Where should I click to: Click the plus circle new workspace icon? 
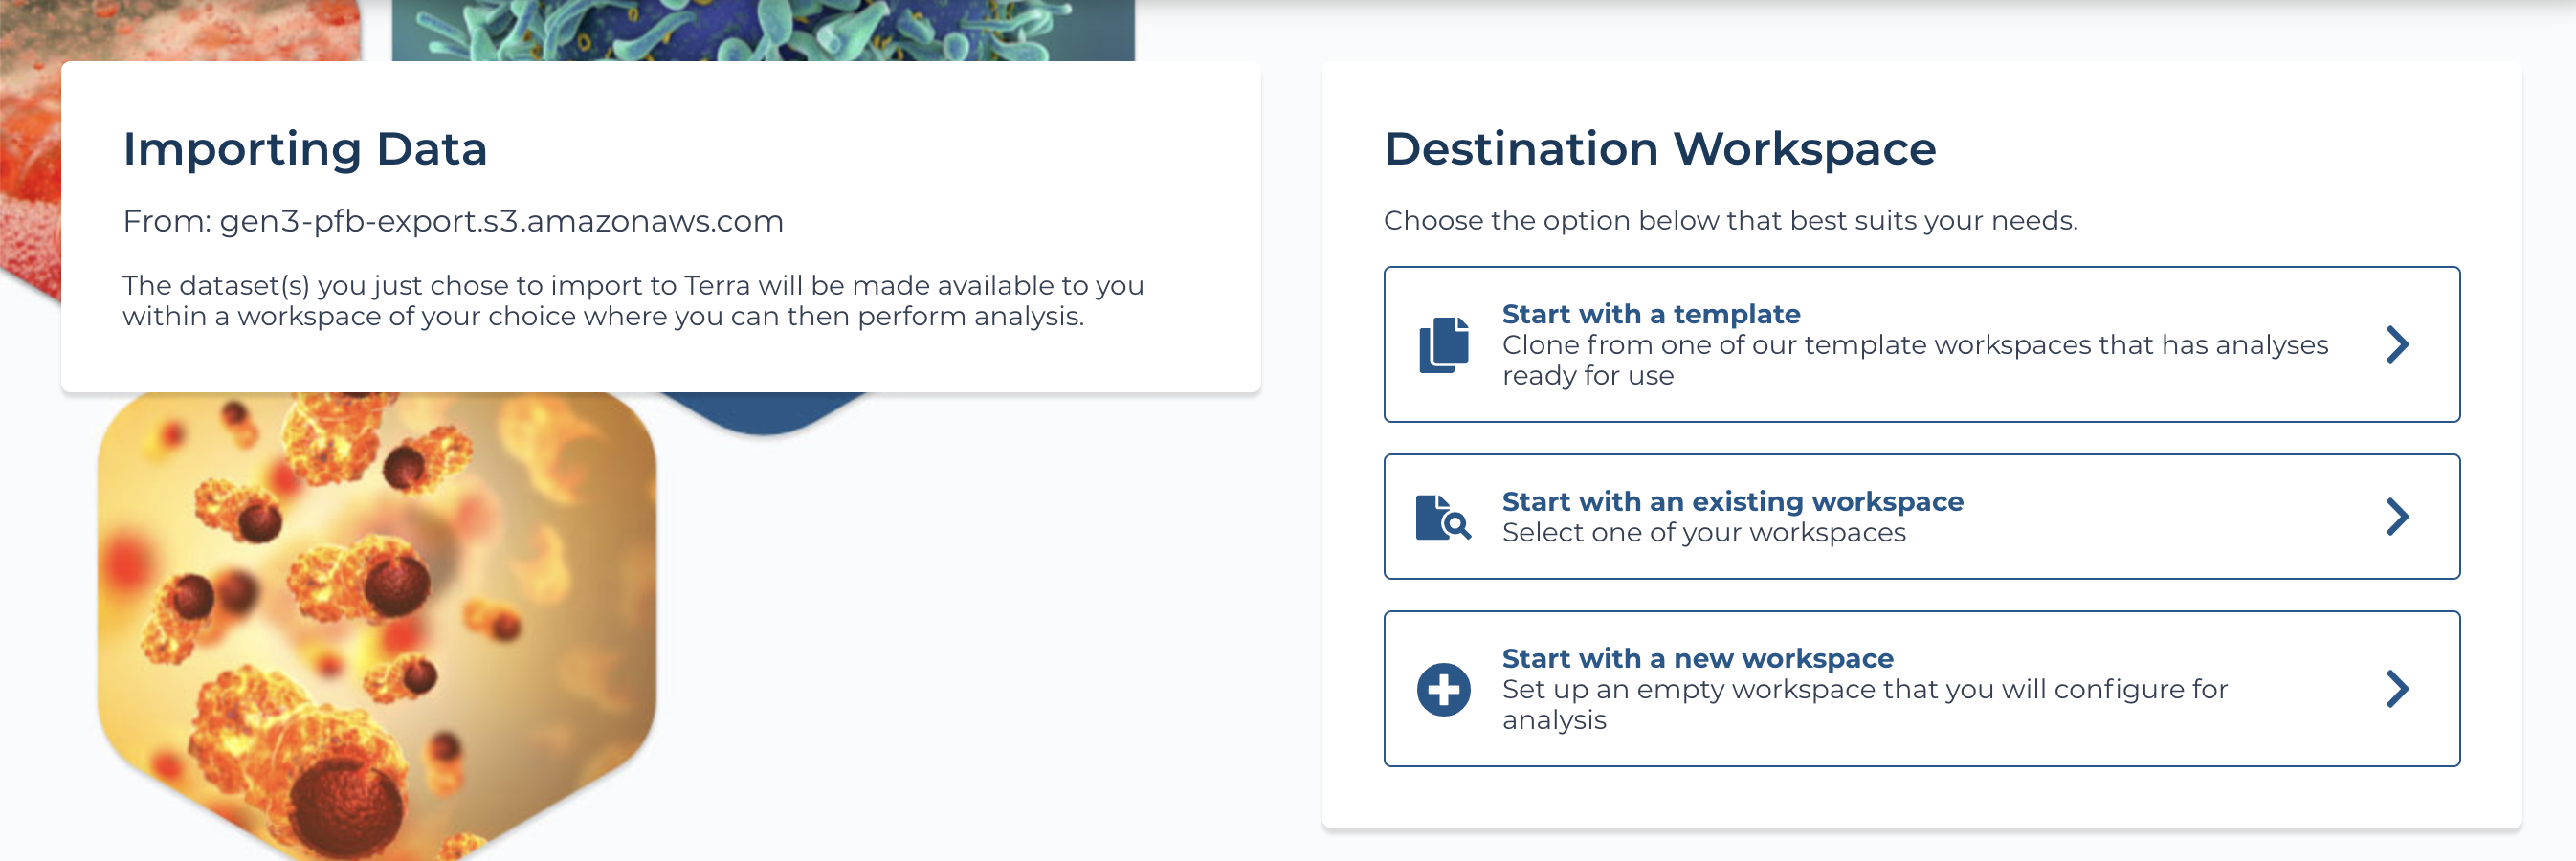[x=1443, y=689]
